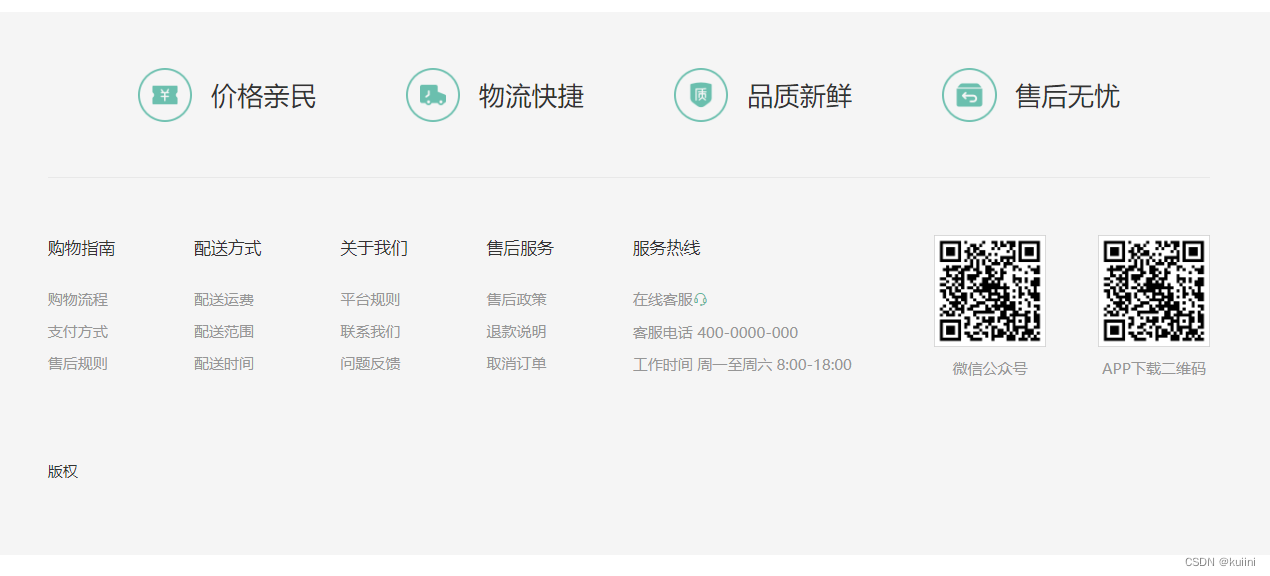Open the 售后规则 link

(78, 364)
